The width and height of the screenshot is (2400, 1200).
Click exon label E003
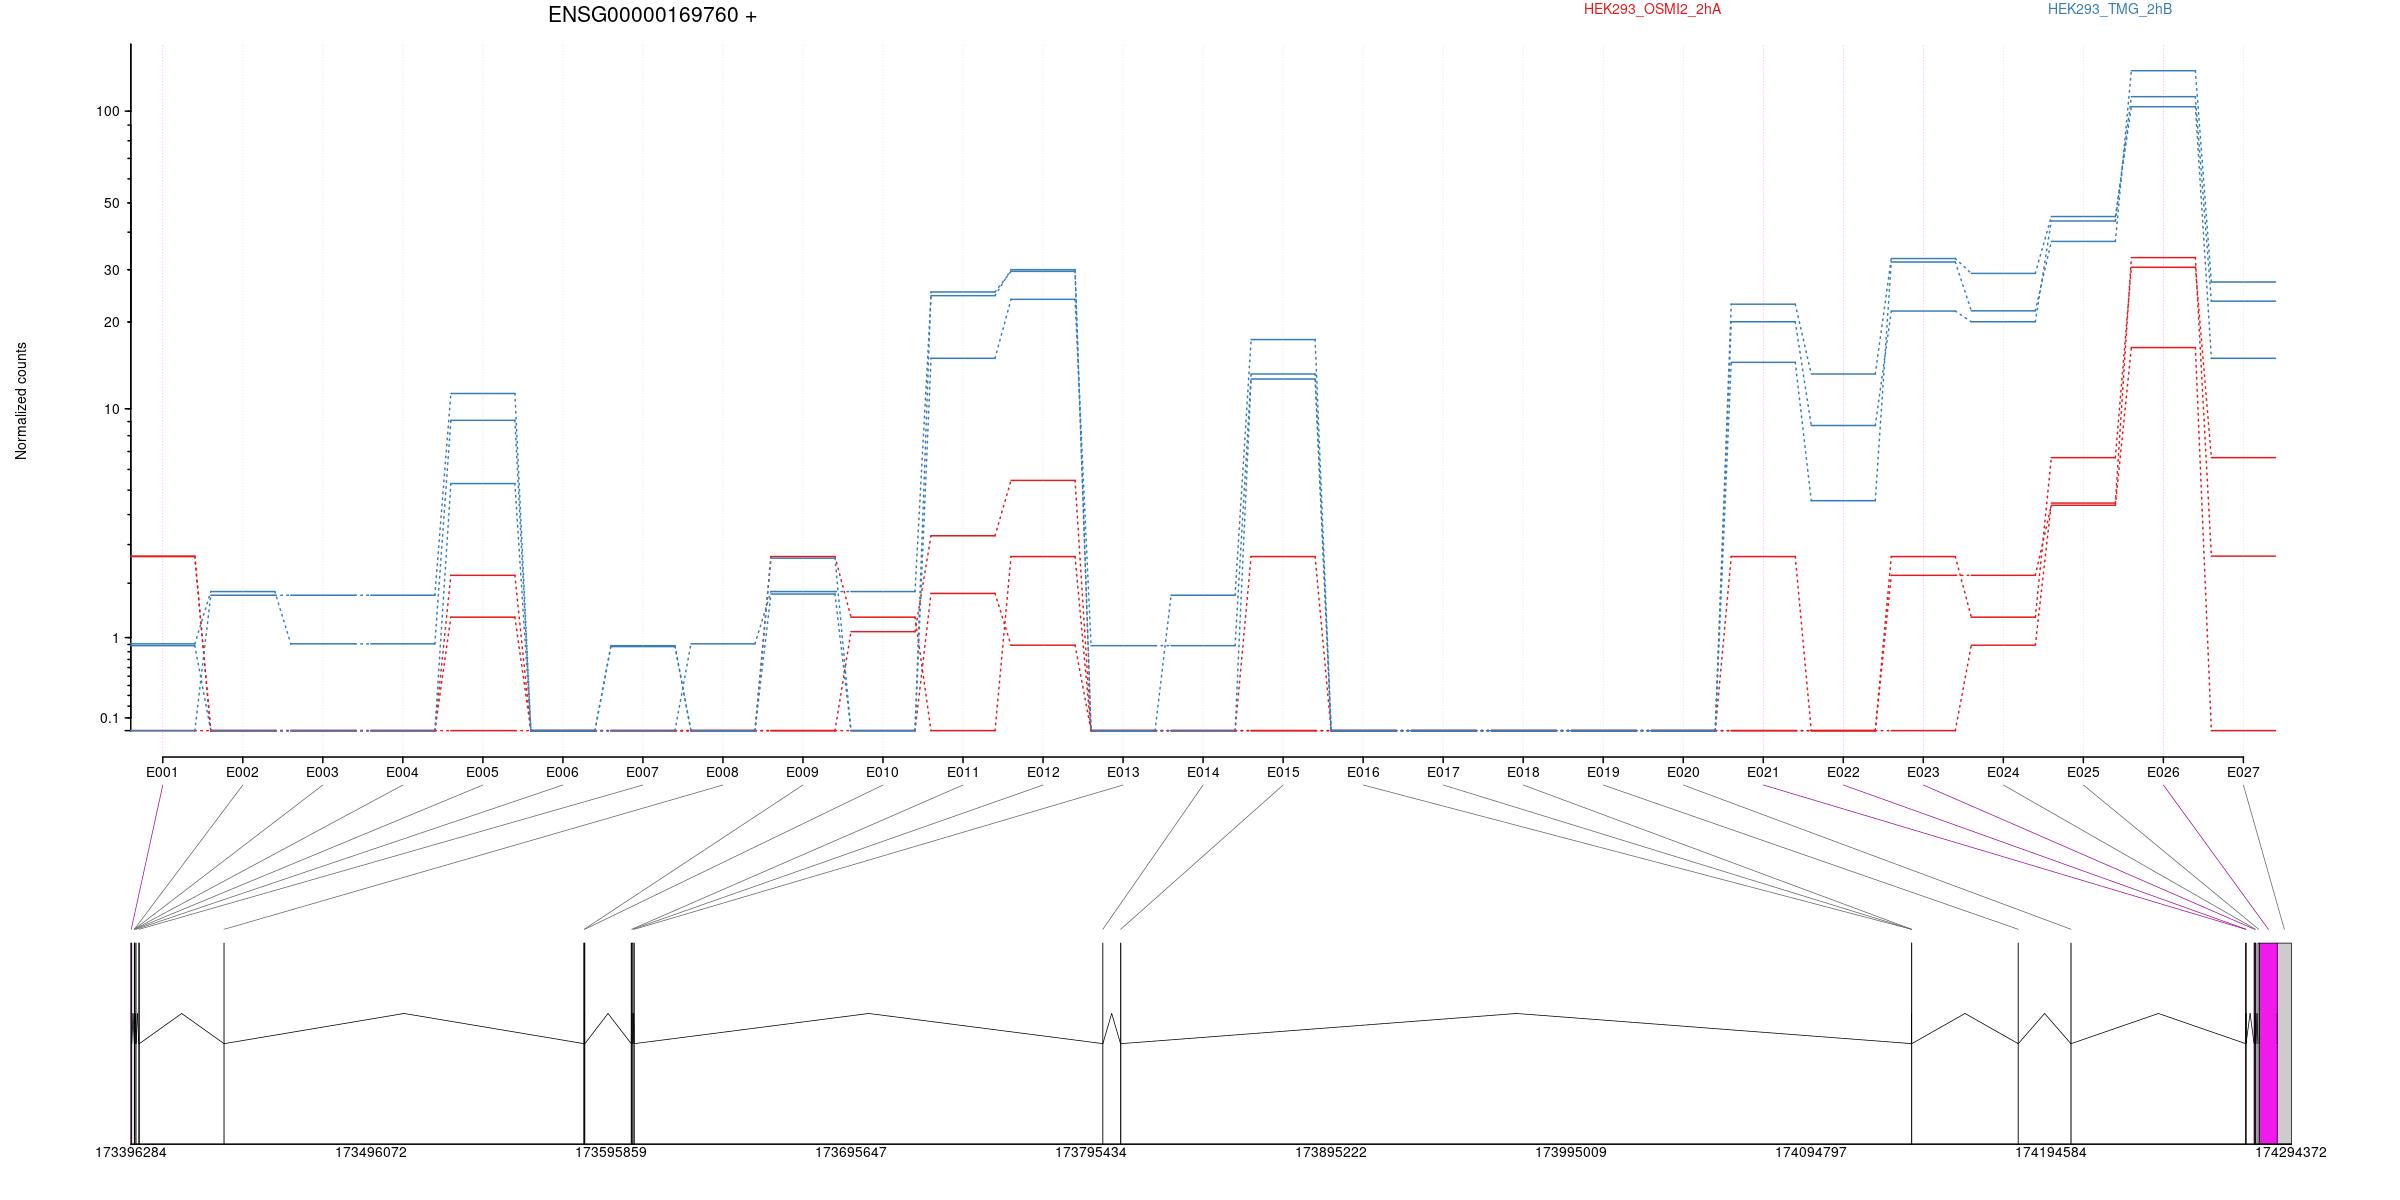322,772
